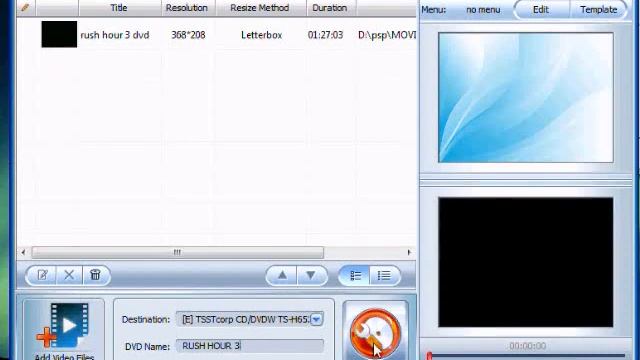This screenshot has width=640, height=360.
Task: Select the 'rush hour 3 dvd' title text
Action: 115,35
